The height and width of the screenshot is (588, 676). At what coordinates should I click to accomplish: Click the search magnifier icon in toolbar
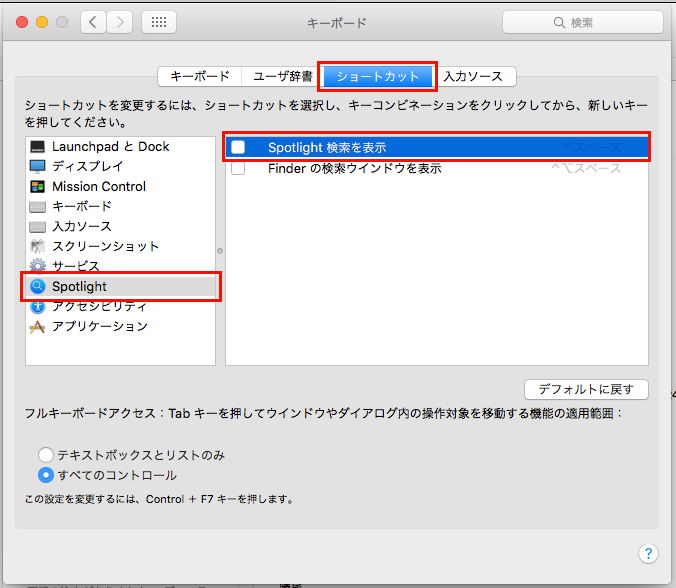pos(559,22)
